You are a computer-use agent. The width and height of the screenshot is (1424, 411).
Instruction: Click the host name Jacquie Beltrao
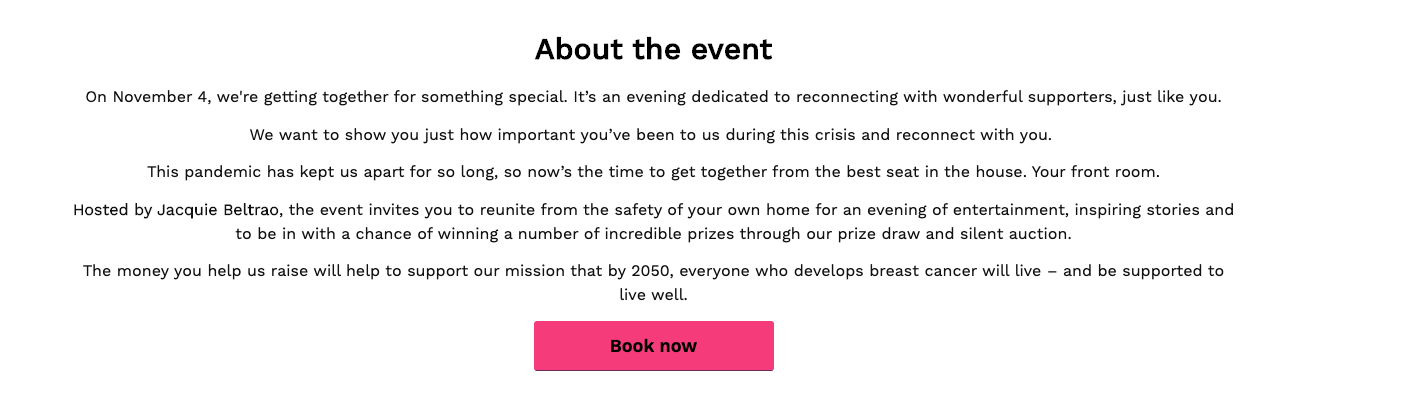[x=218, y=210]
